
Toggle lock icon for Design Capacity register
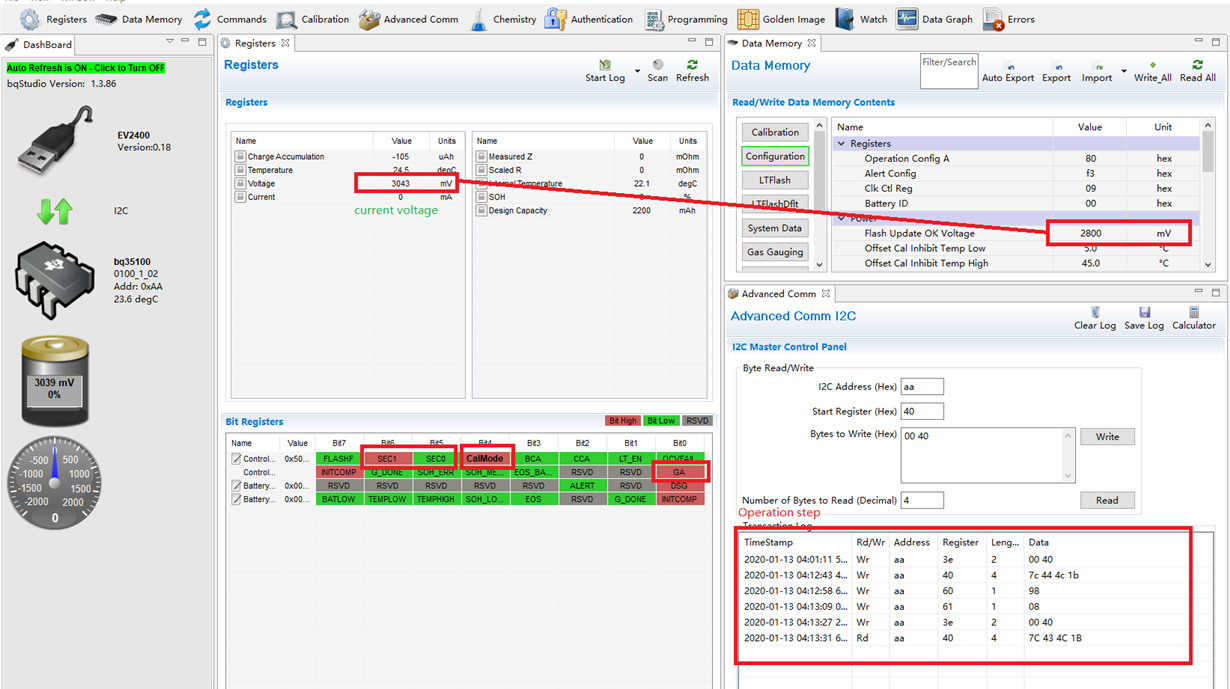pos(481,210)
